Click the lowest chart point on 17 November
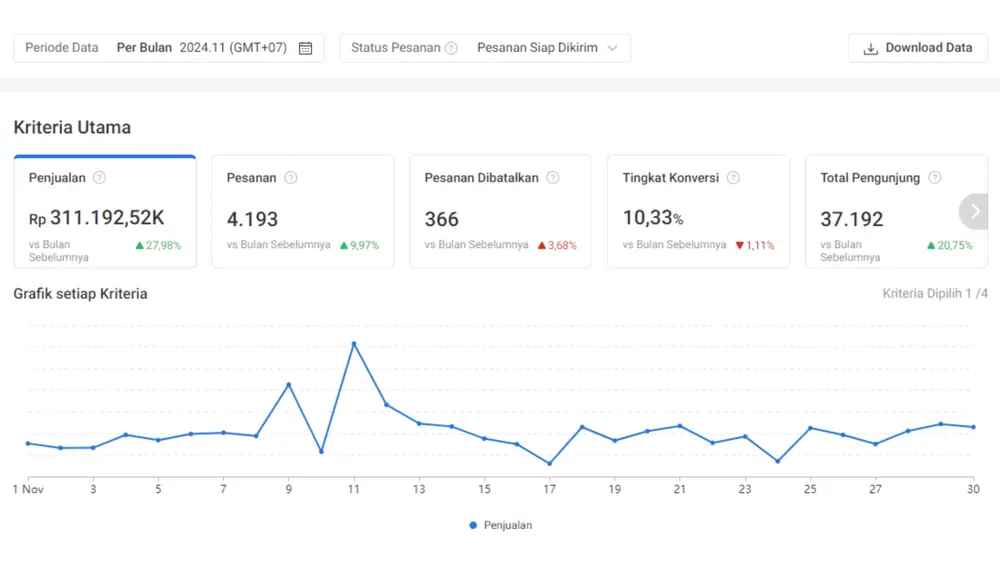This screenshot has height=563, width=1000. pyautogui.click(x=549, y=464)
